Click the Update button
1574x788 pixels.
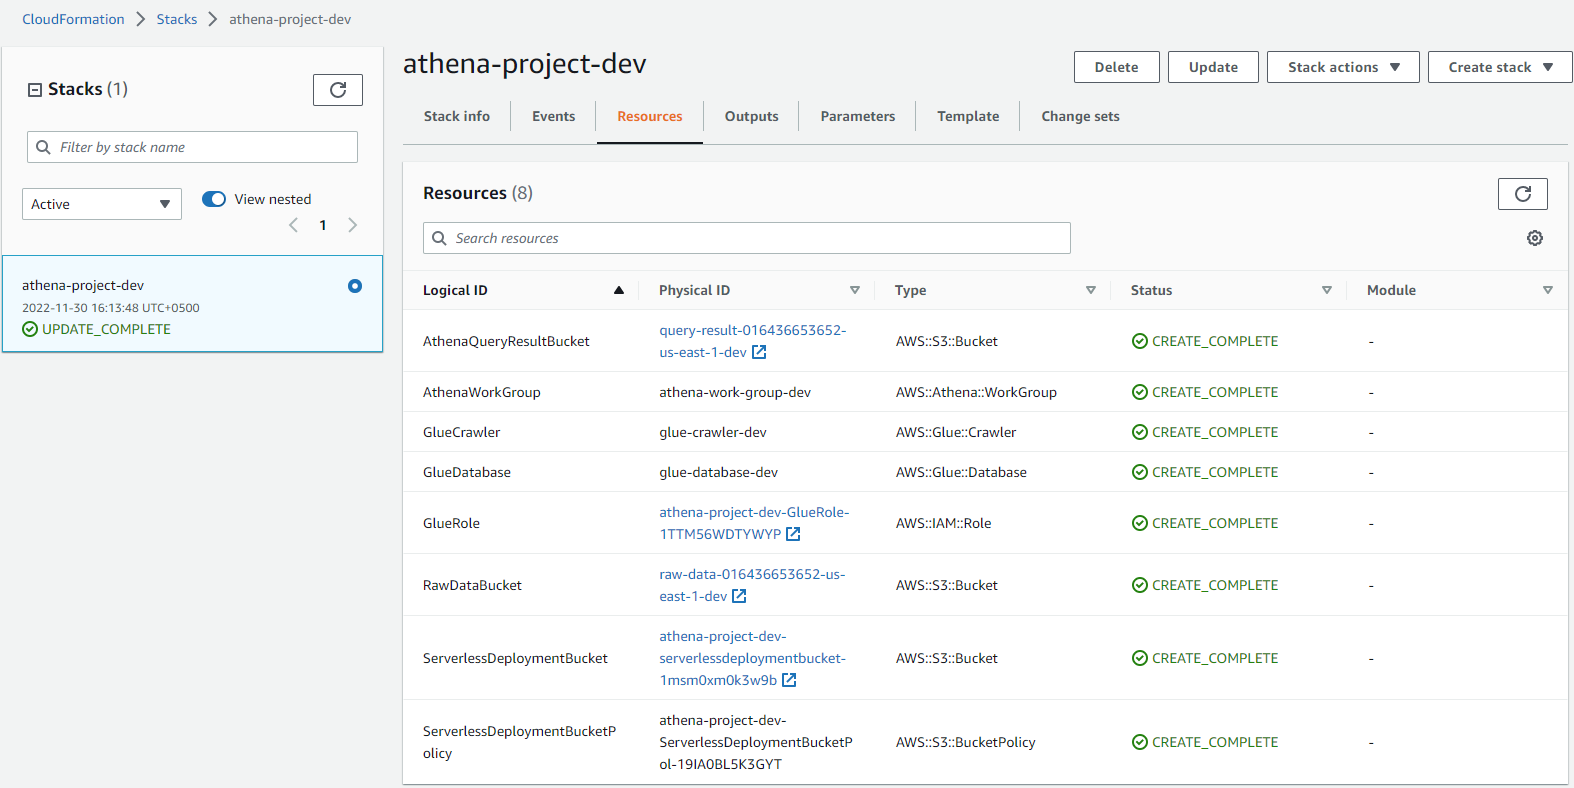coord(1213,67)
